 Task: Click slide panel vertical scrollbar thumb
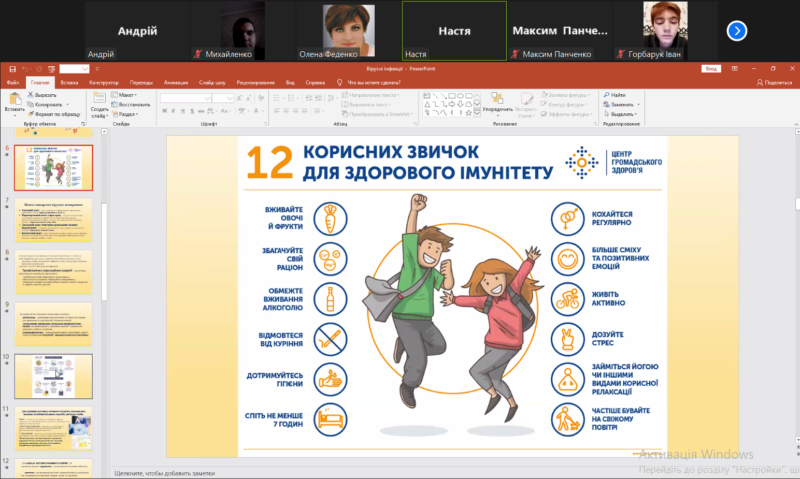[104, 251]
